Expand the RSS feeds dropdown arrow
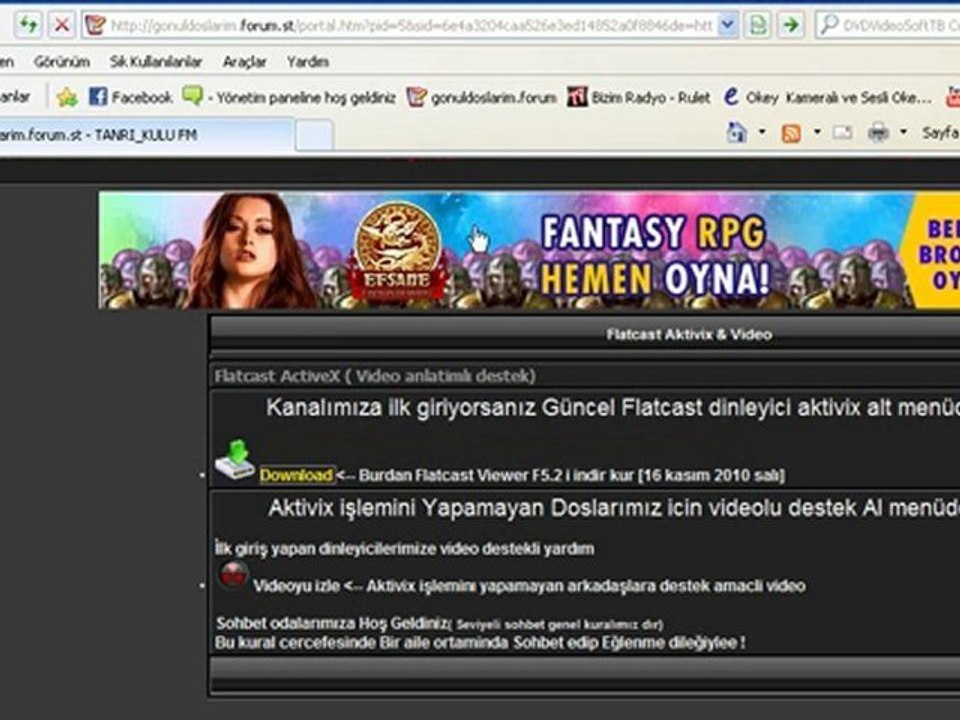Screen dimensions: 960x720 coord(817,132)
